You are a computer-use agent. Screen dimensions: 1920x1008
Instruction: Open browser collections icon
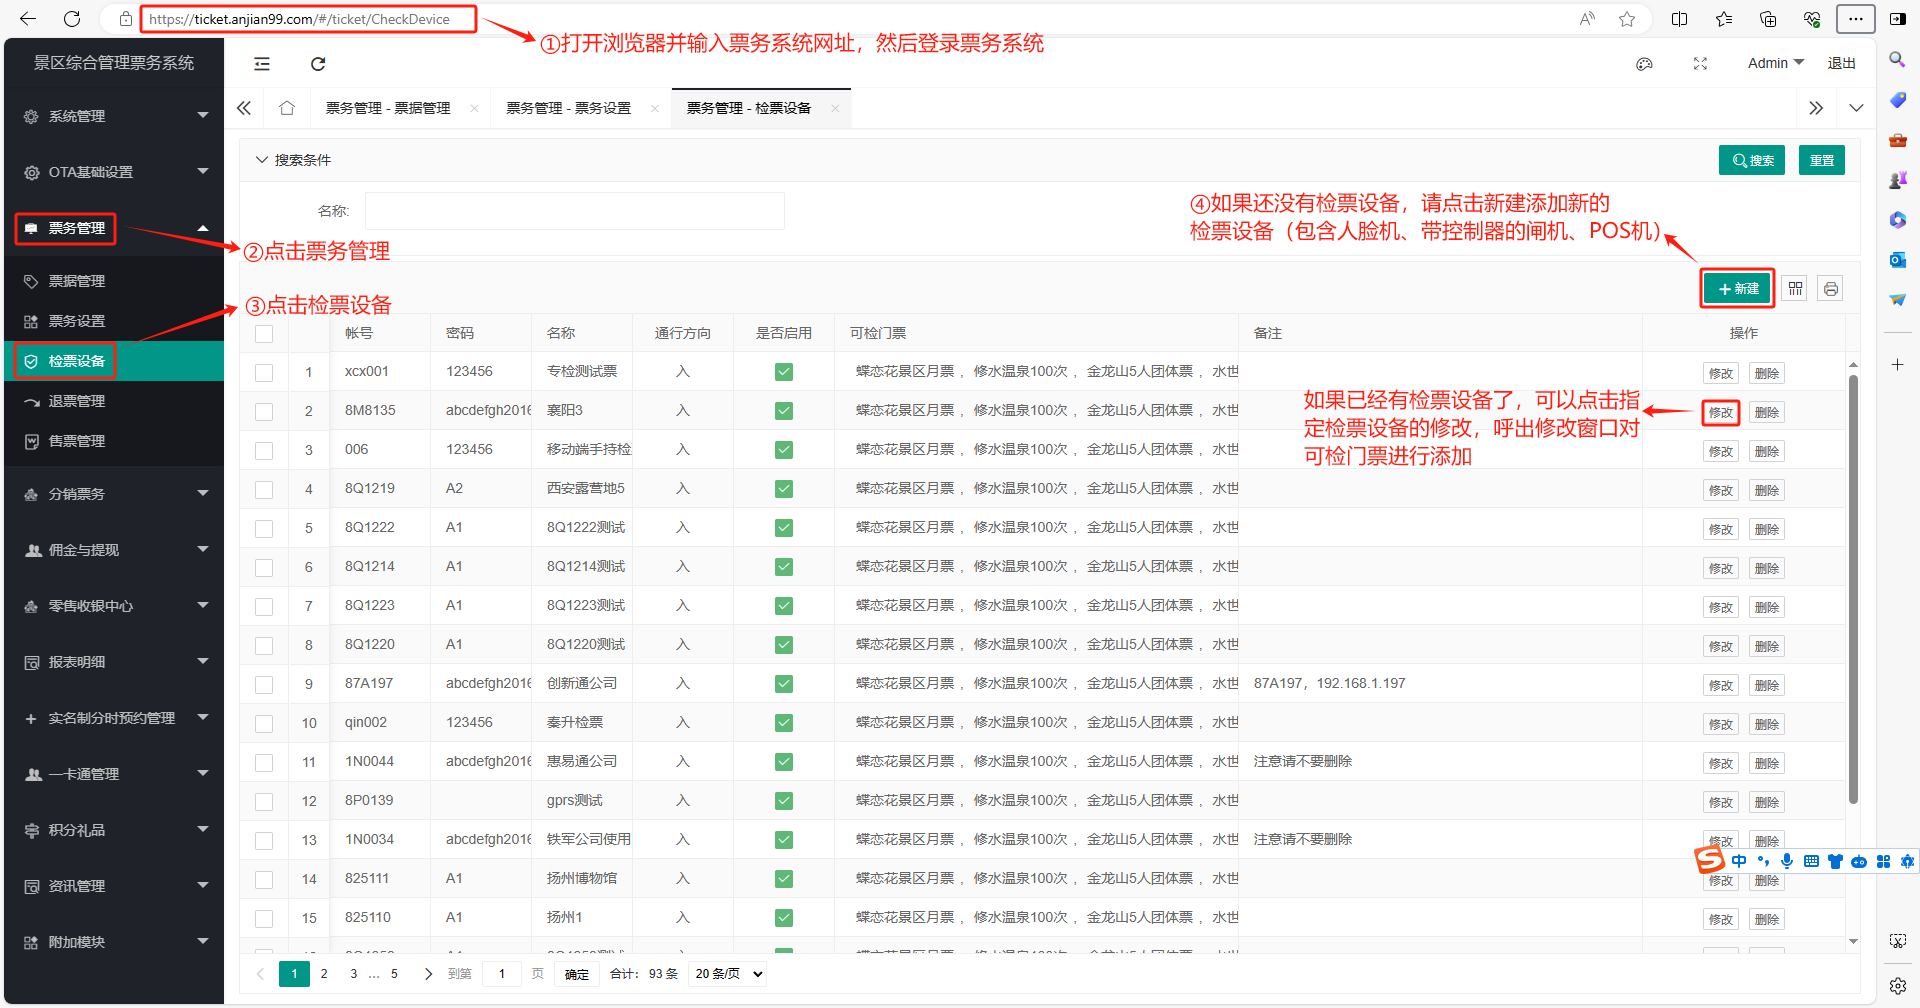click(x=1768, y=19)
